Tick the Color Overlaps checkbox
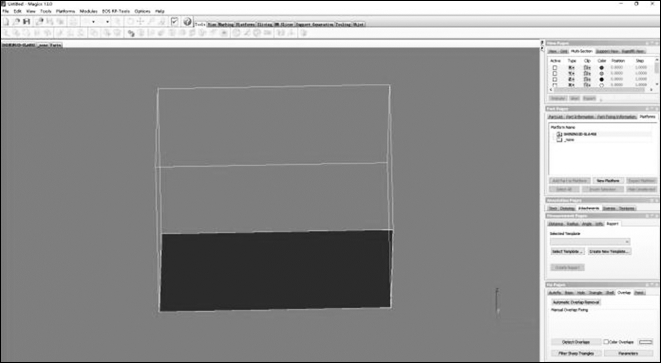The image size is (661, 363). [x=606, y=342]
